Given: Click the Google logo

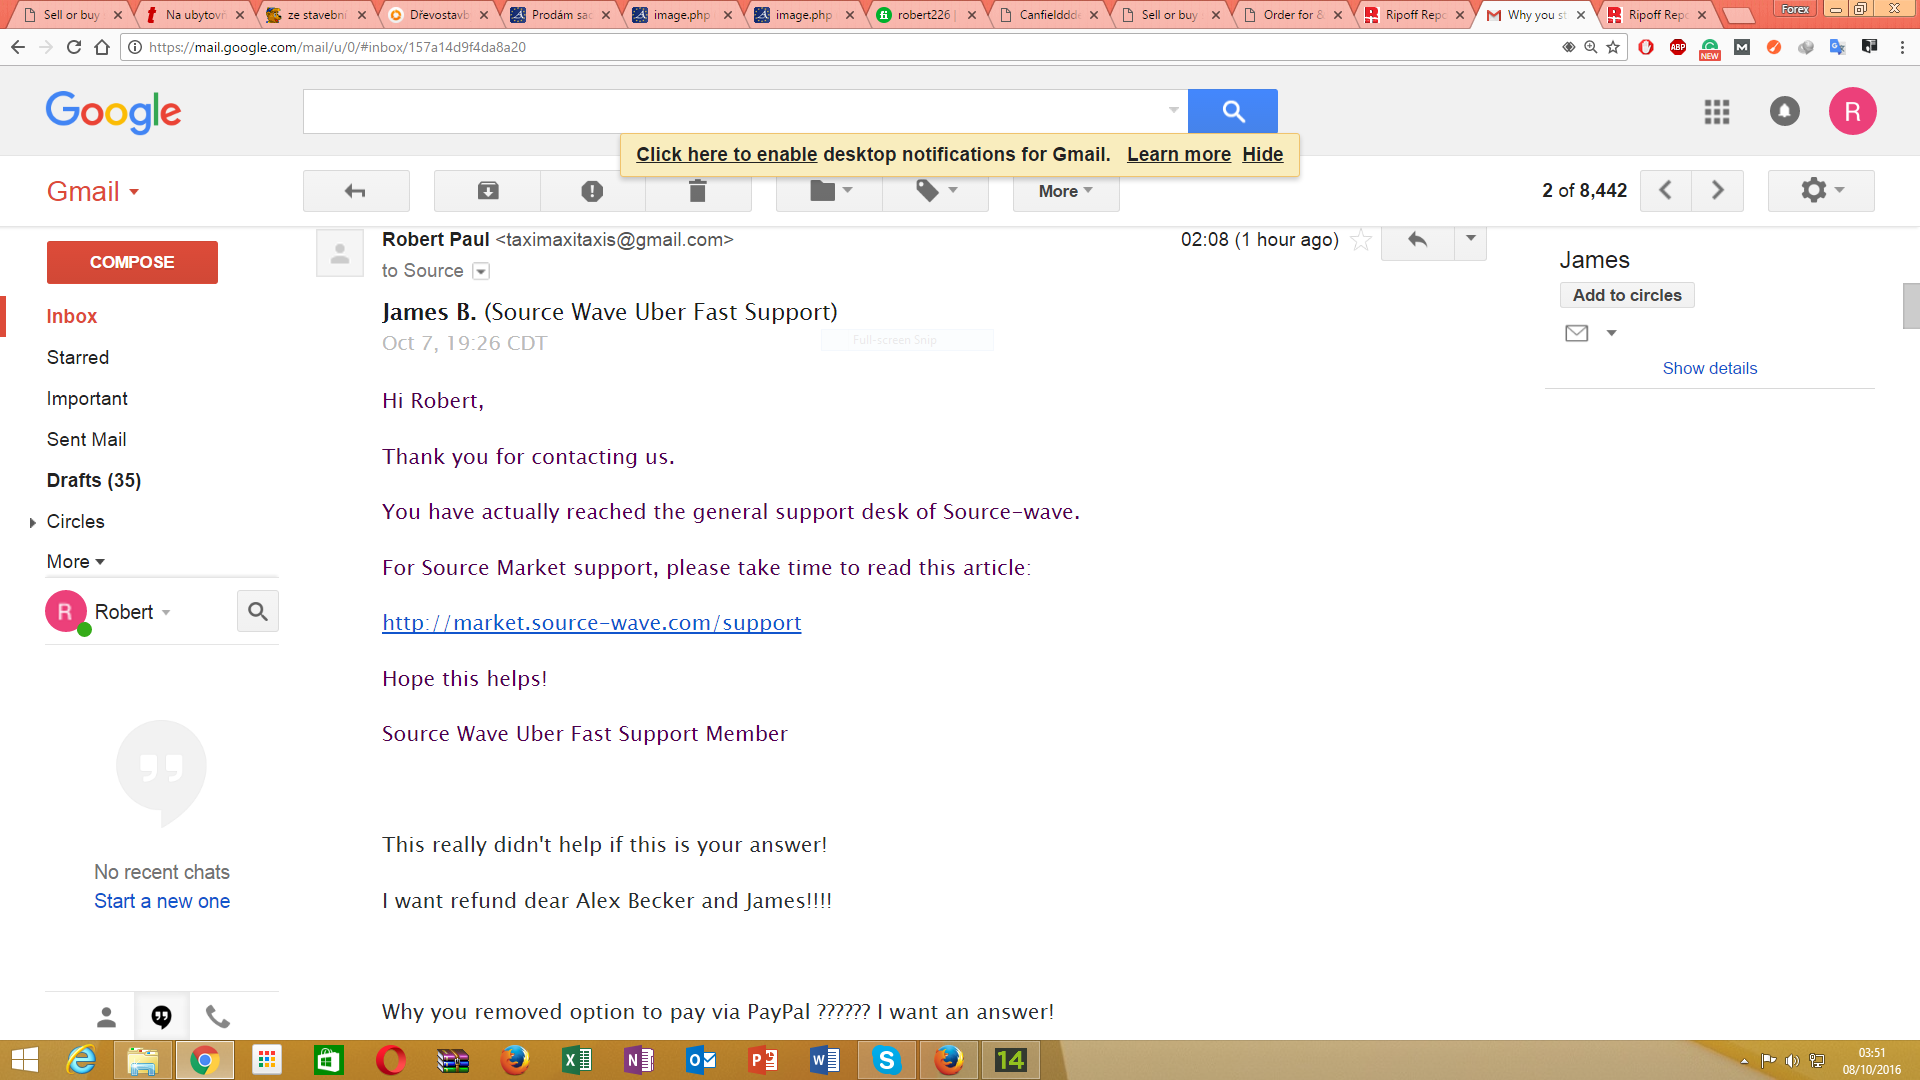Looking at the screenshot, I should click(x=113, y=112).
